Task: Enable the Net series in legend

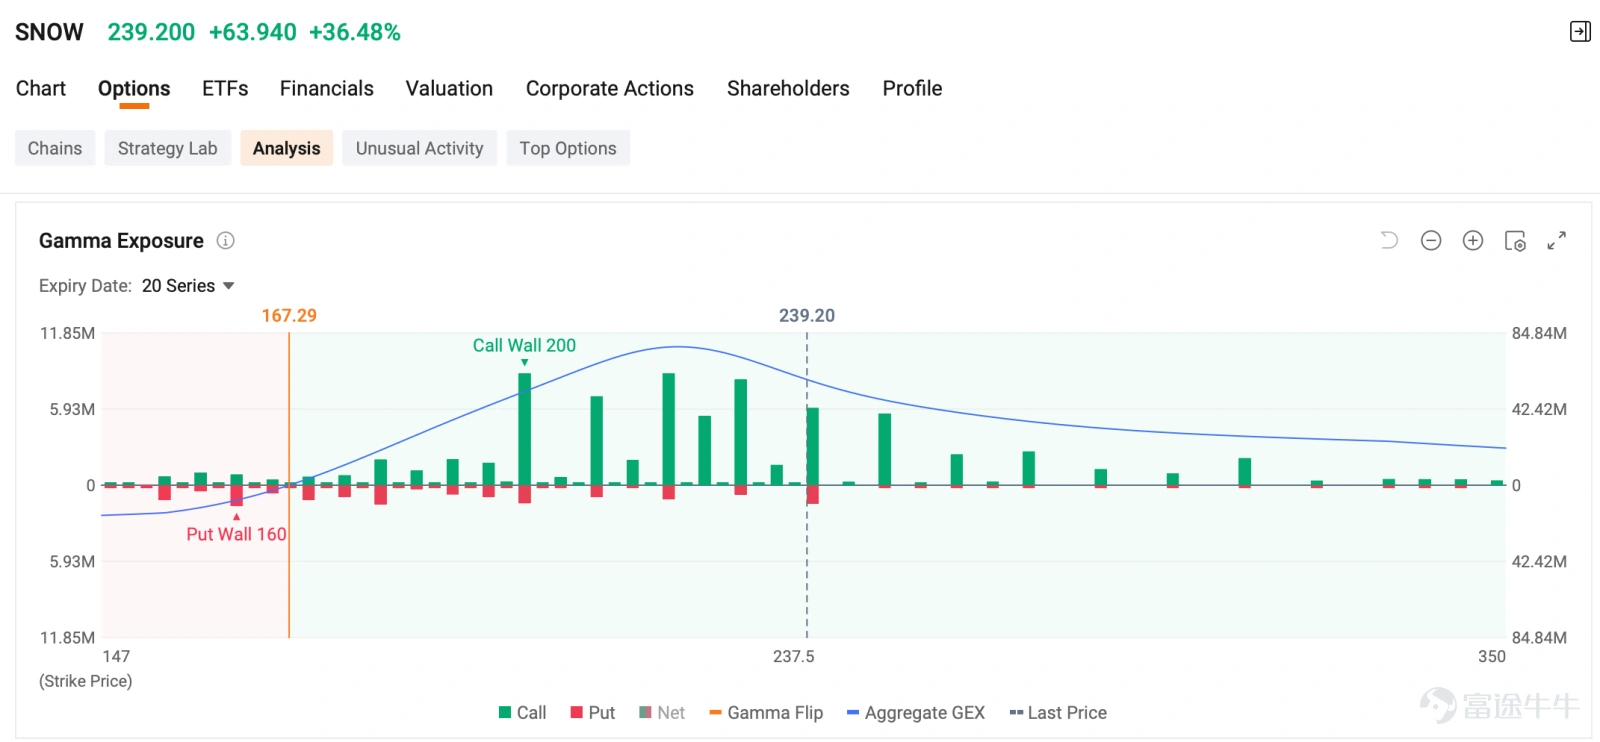Action: click(x=662, y=713)
